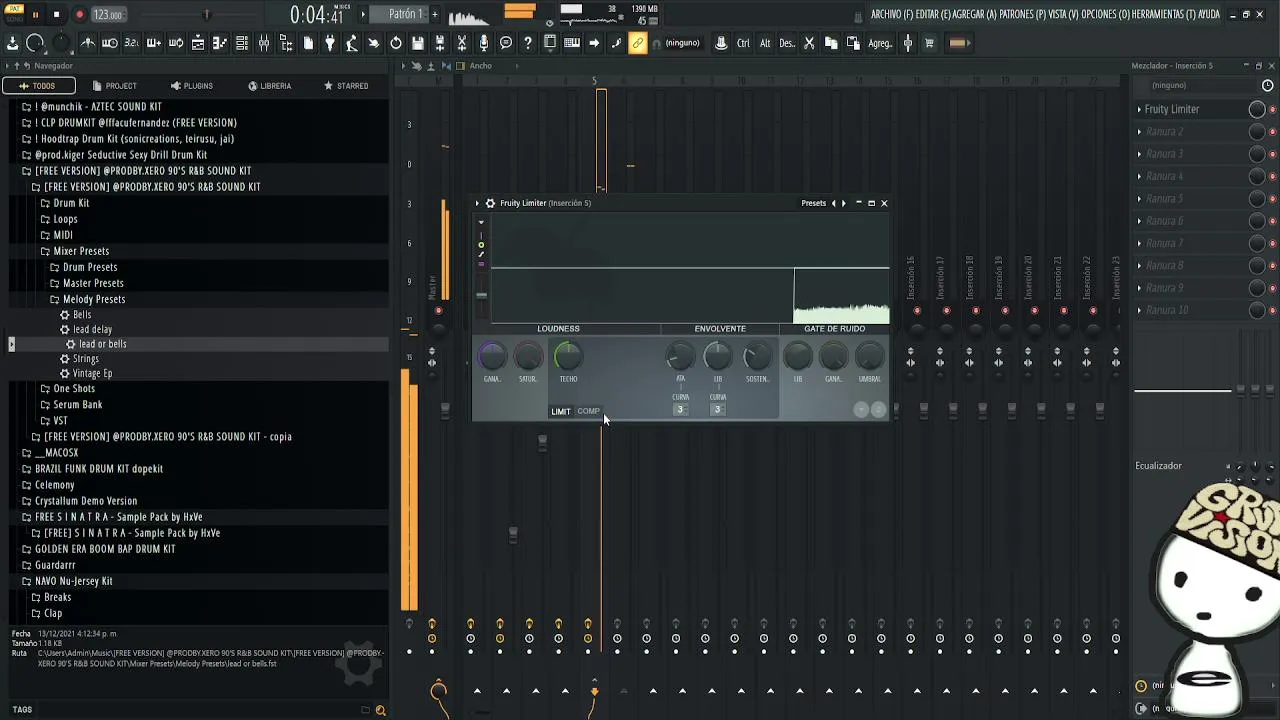Viewport: 1280px width, 720px height.
Task: Open the Fruity Limiter Presets menu
Action: tap(813, 203)
